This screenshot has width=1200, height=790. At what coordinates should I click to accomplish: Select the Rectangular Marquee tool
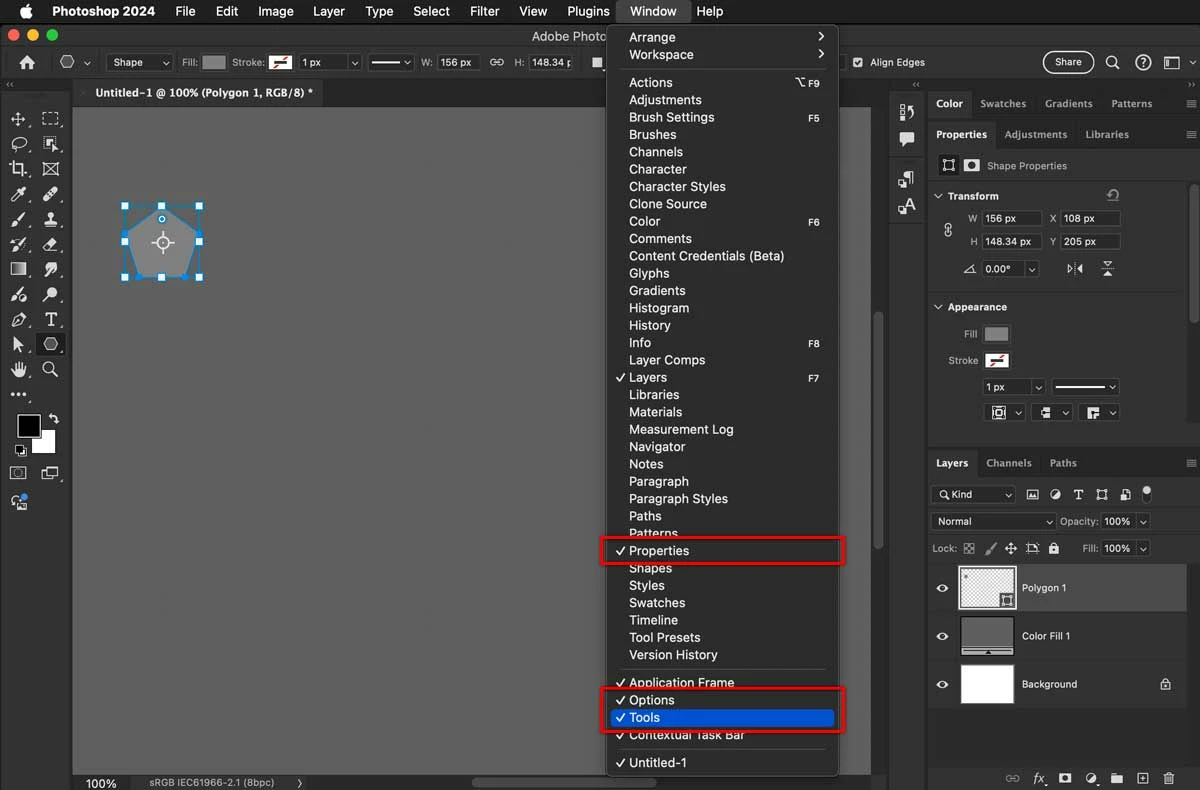coord(51,119)
